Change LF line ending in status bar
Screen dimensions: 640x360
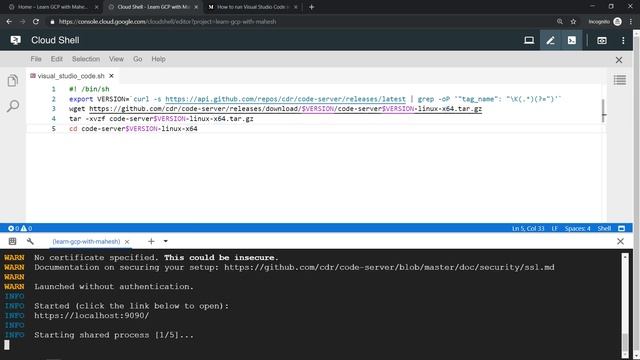(x=554, y=229)
